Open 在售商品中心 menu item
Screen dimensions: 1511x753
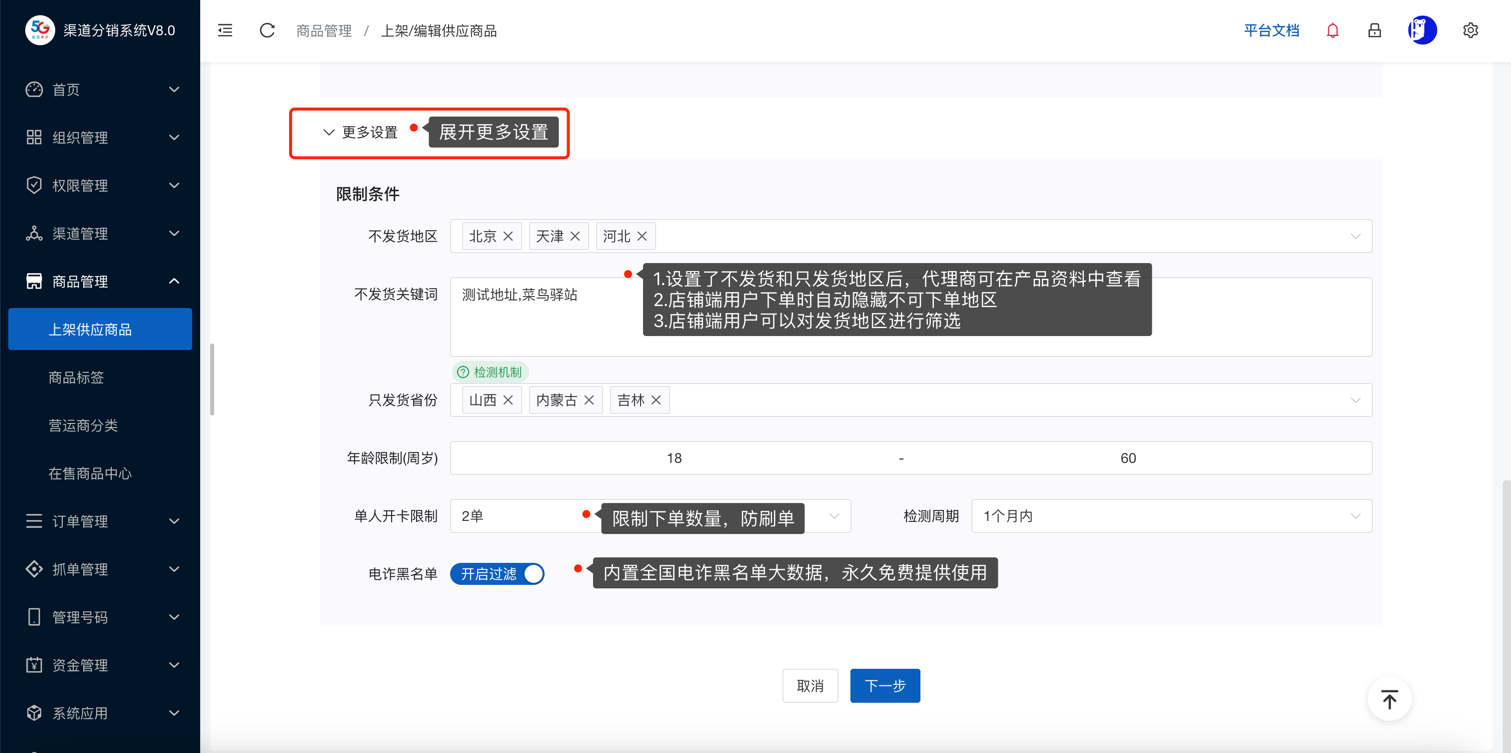tap(90, 473)
